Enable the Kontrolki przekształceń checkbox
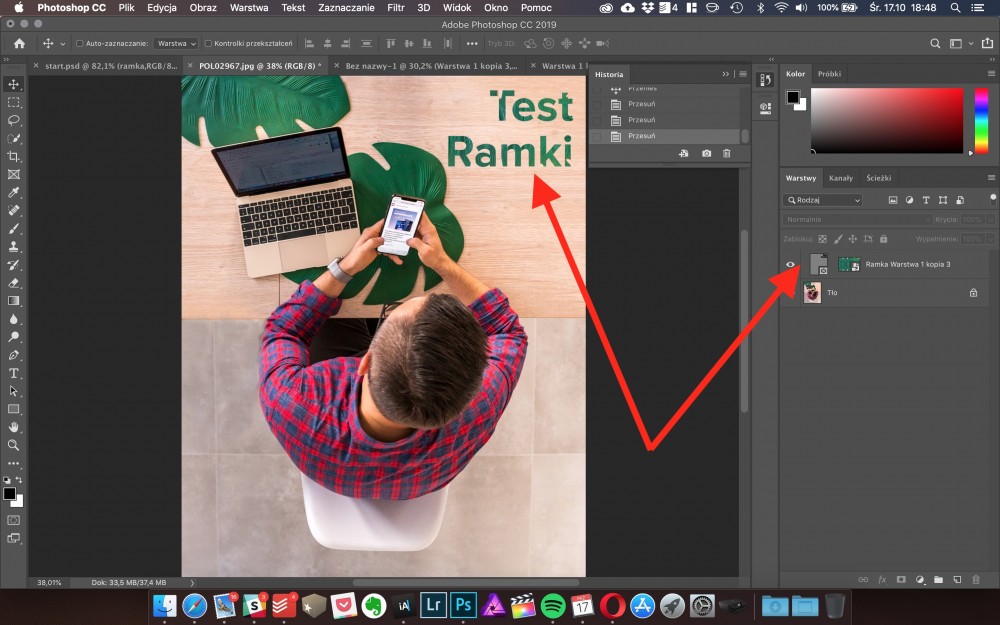Viewport: 1000px width, 625px height. (x=208, y=43)
